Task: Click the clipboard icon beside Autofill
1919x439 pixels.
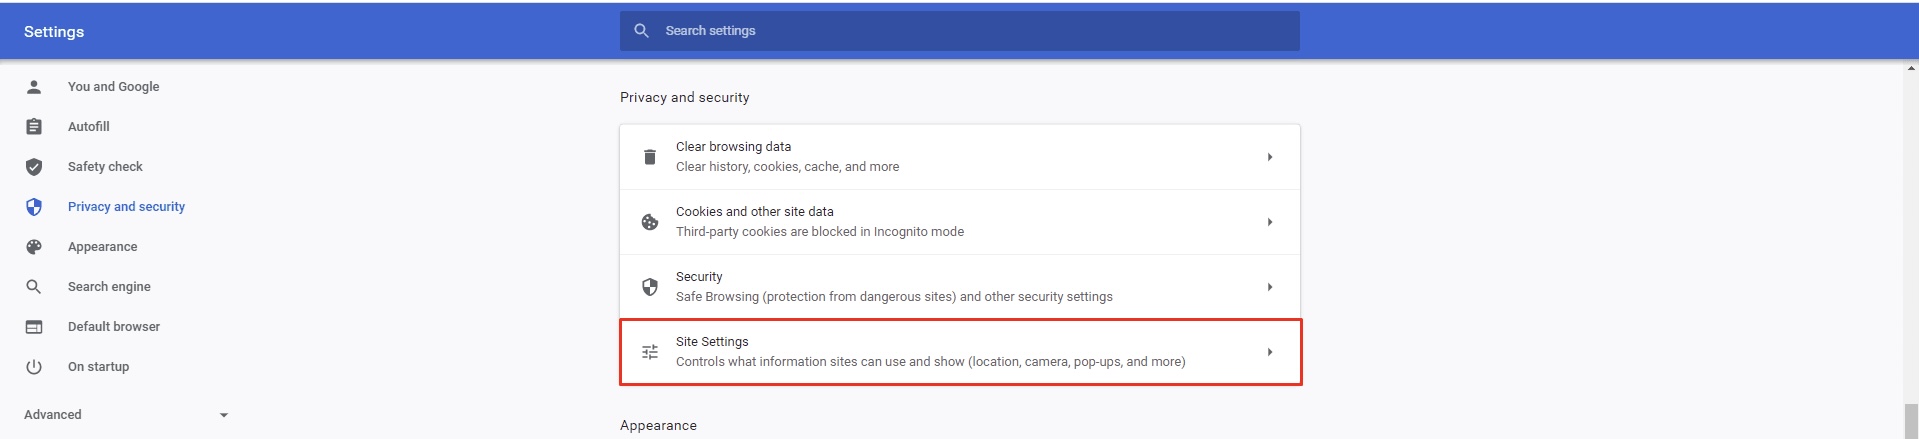Action: tap(34, 127)
